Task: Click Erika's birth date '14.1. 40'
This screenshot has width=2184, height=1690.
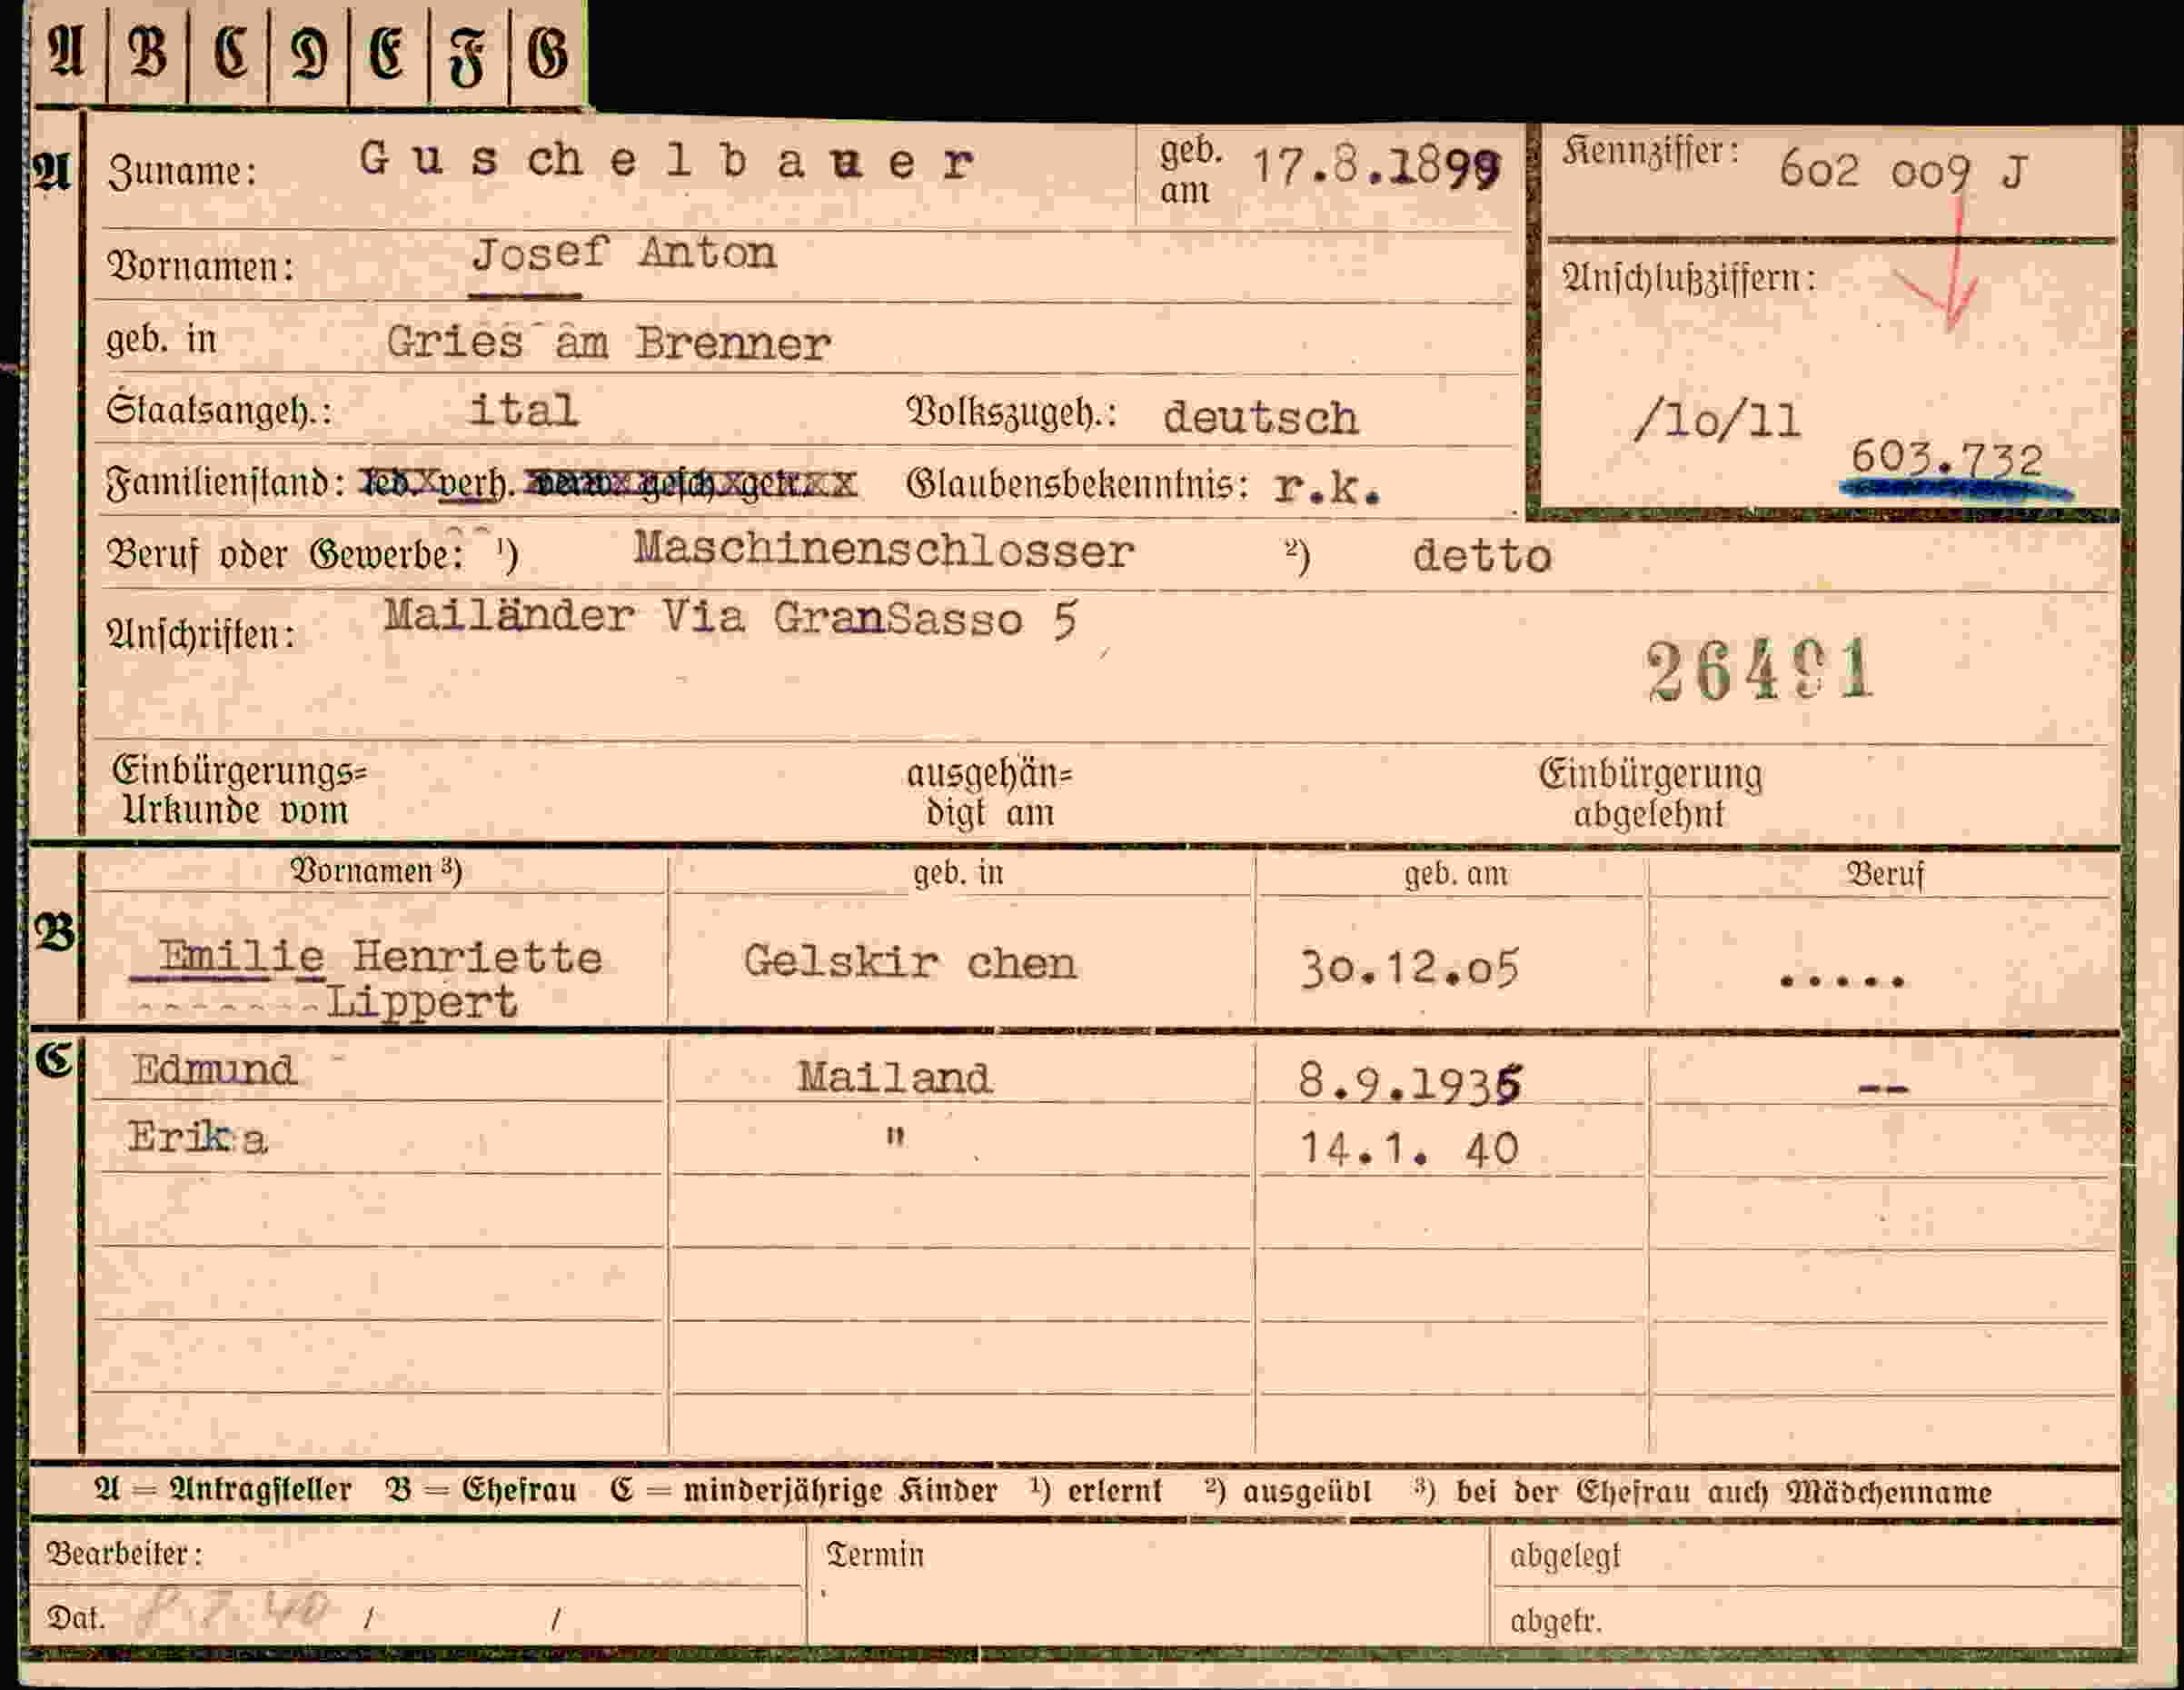Action: [1409, 1149]
